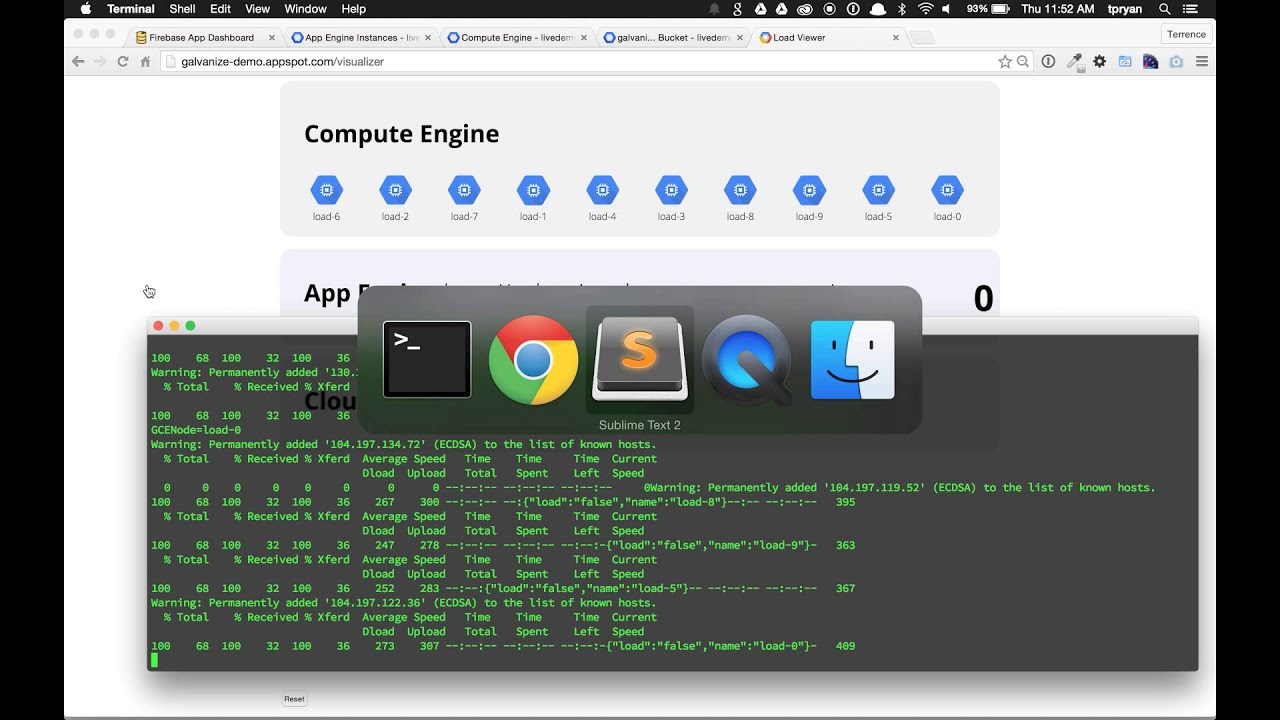Switch to Chrome in app switcher
Screen dimensions: 1280x720
533,360
